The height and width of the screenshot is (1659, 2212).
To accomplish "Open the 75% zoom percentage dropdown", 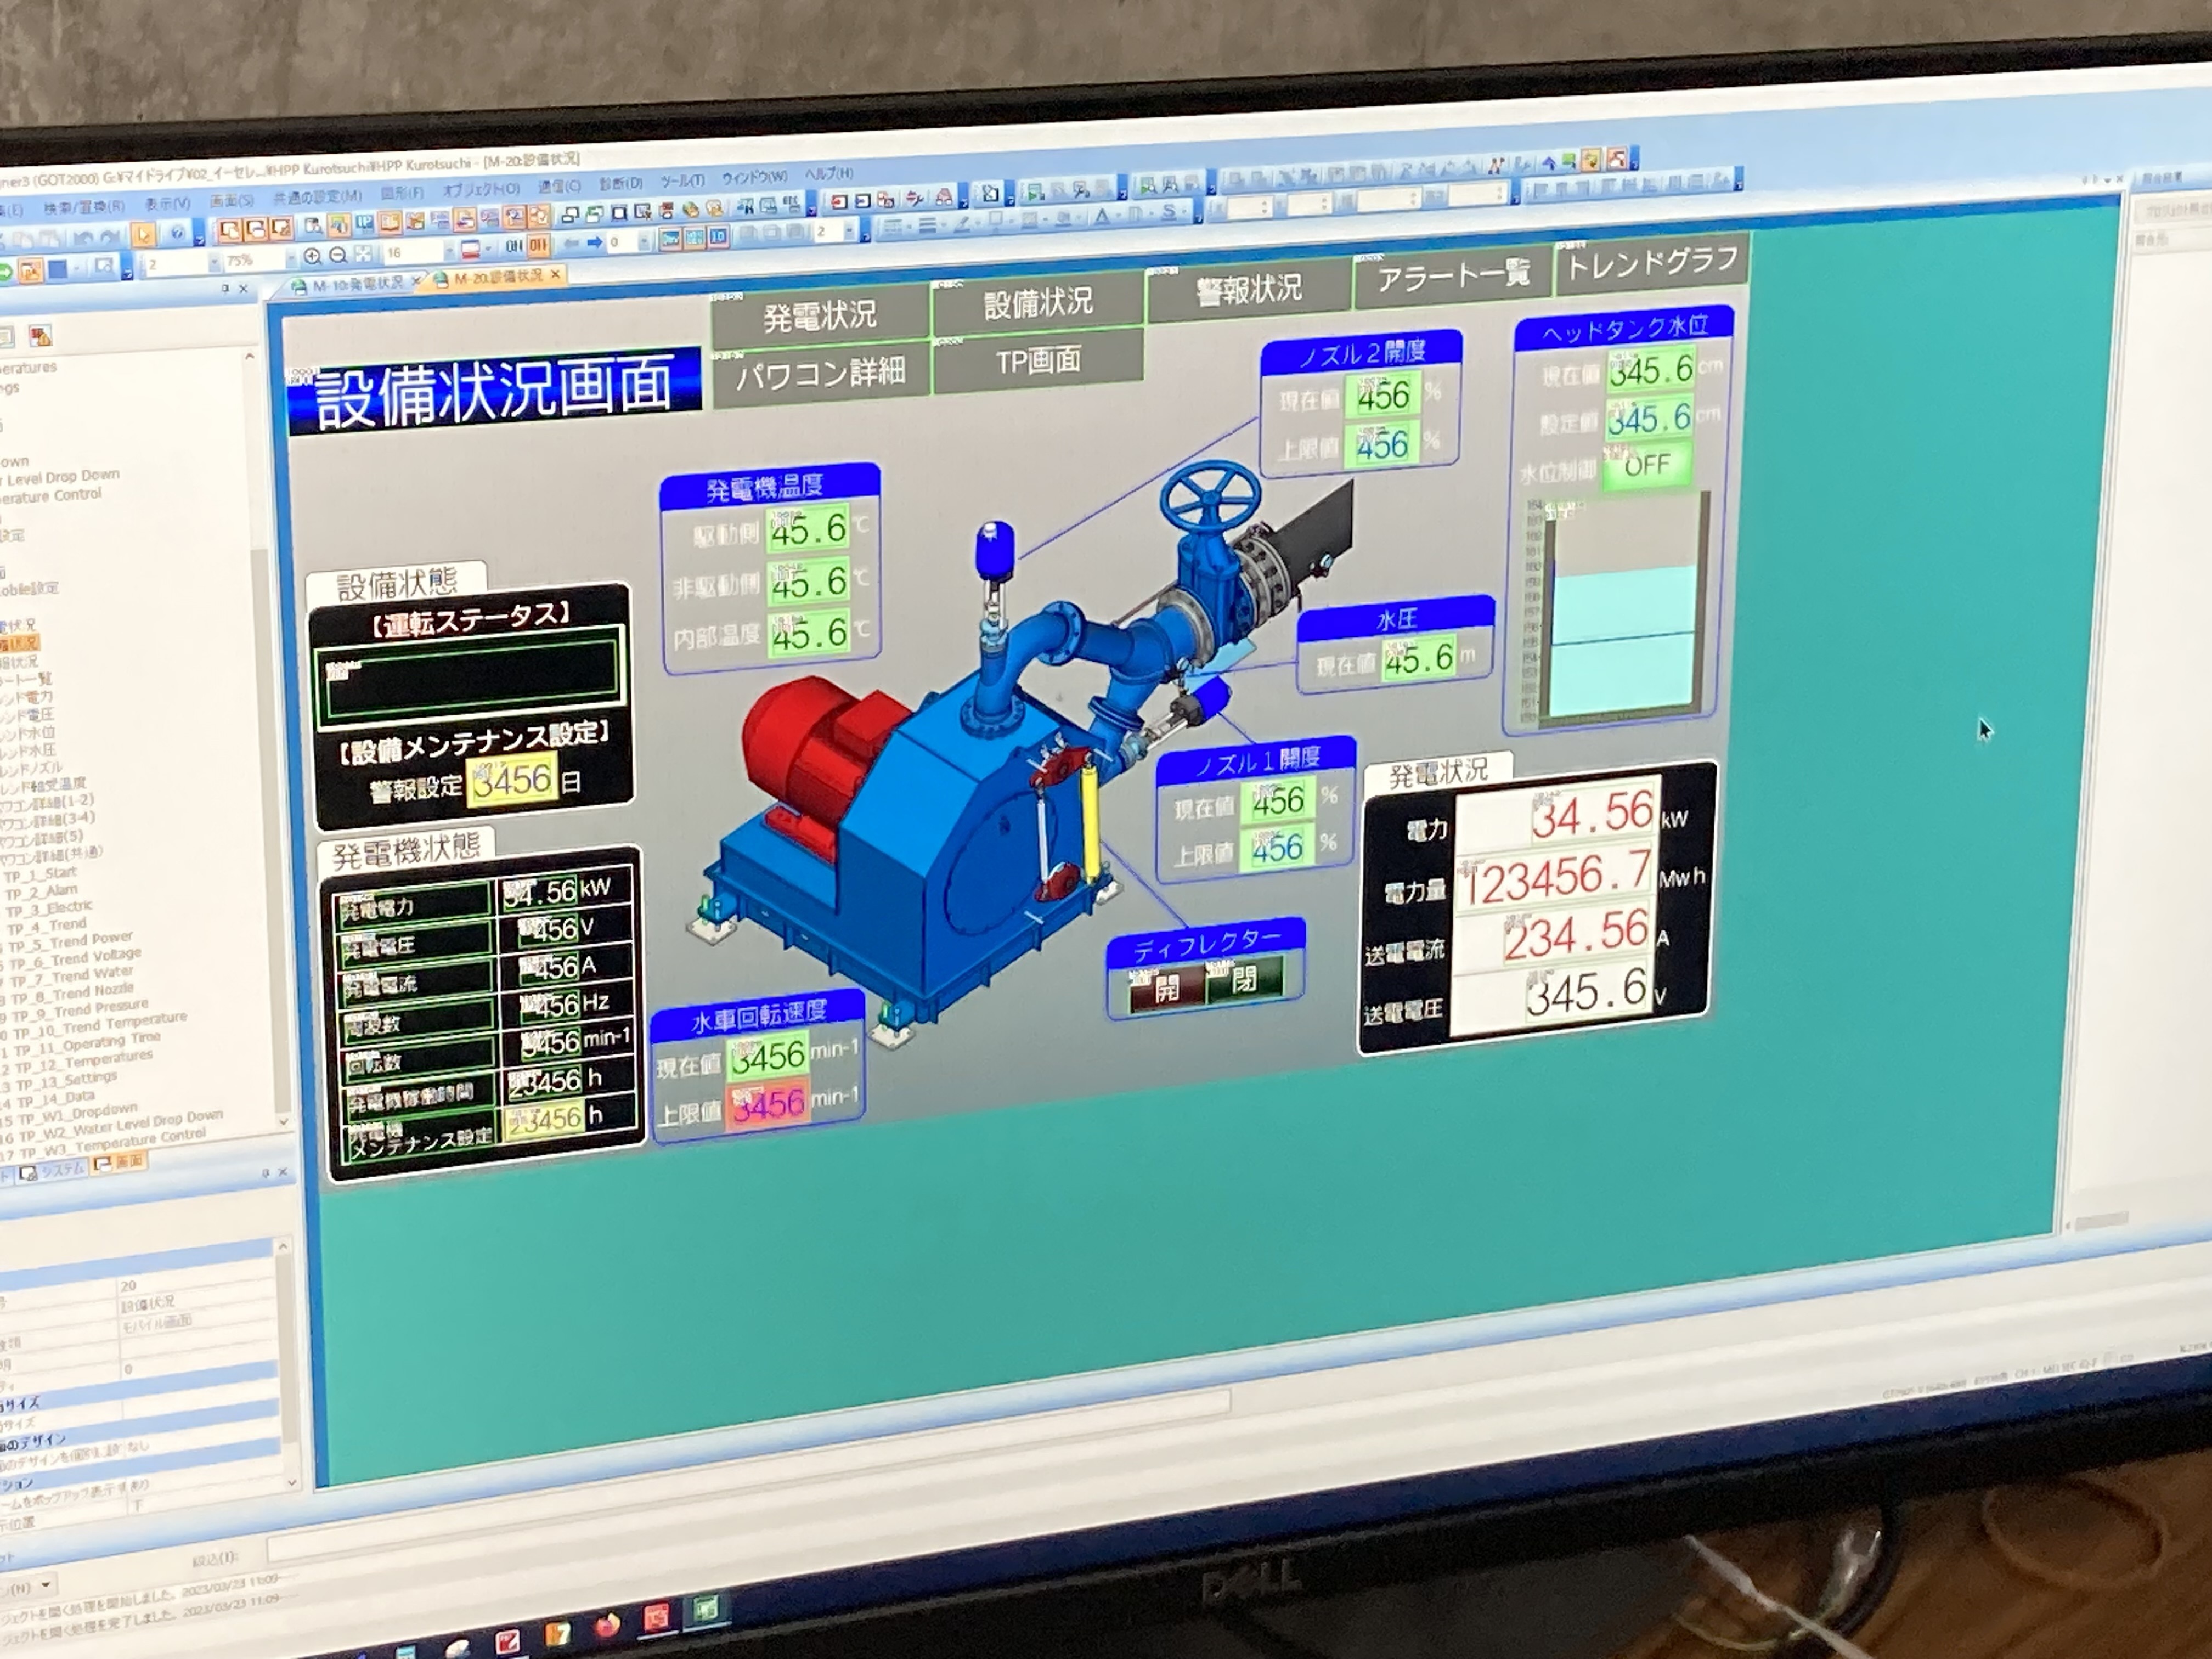I will click(x=291, y=259).
